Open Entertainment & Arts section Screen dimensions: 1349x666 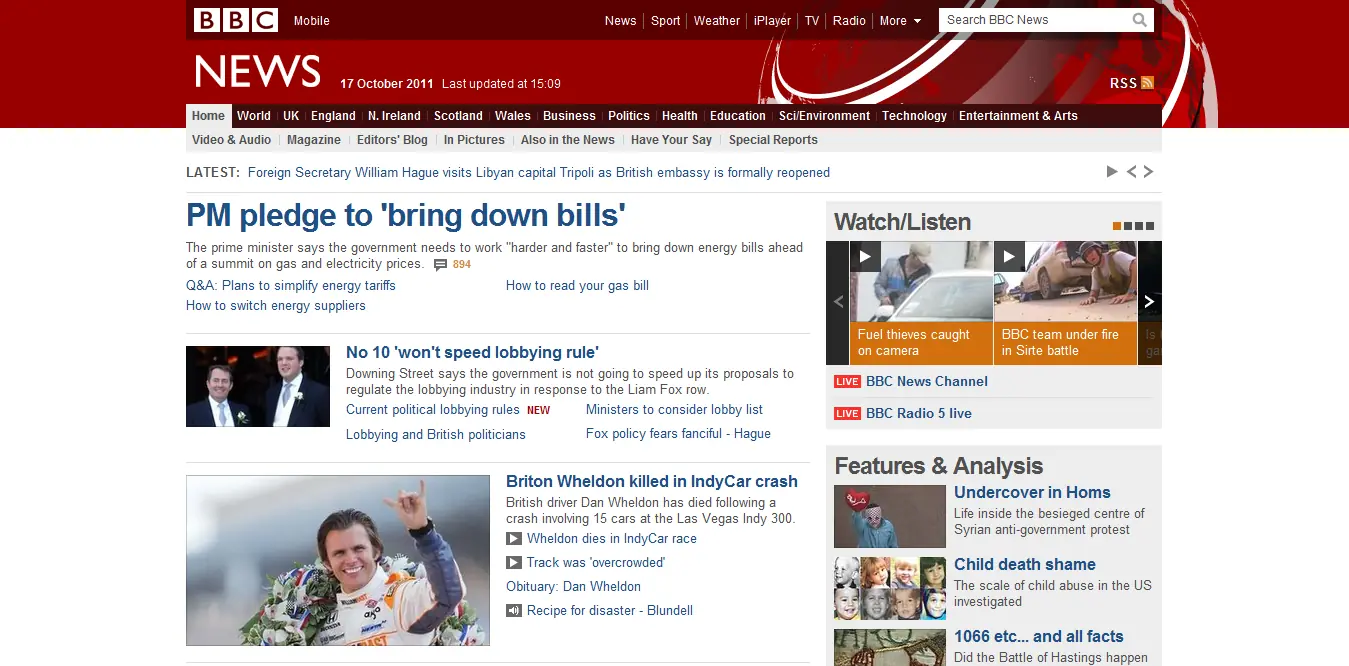click(x=1018, y=116)
